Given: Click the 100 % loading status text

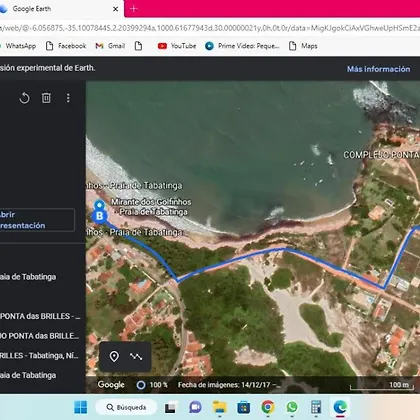Looking at the screenshot, I should 158,385.
